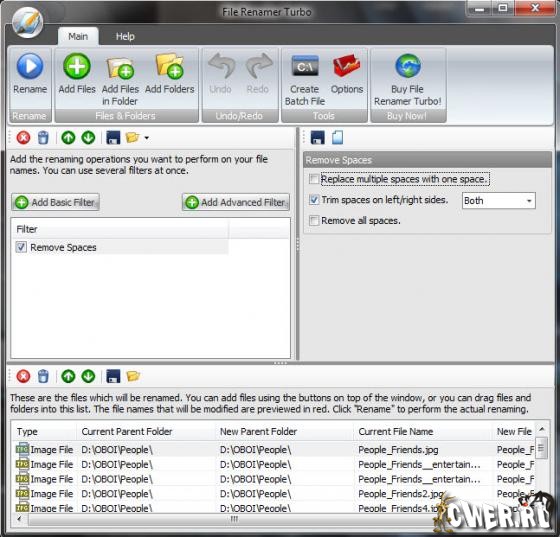Viewport: 560px width, 537px height.
Task: Toggle the Remove Spaces filter checkbox
Action: click(x=21, y=247)
